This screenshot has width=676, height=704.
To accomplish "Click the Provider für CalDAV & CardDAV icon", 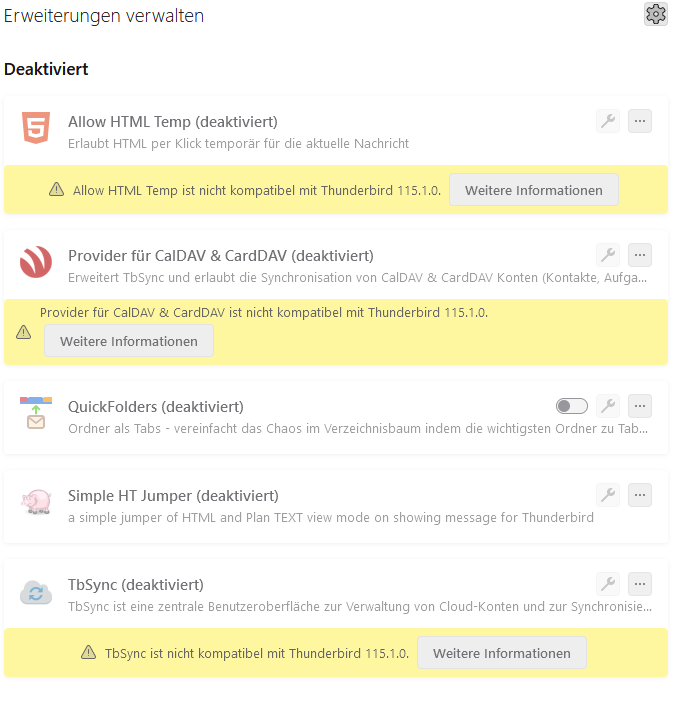I will [x=36, y=262].
